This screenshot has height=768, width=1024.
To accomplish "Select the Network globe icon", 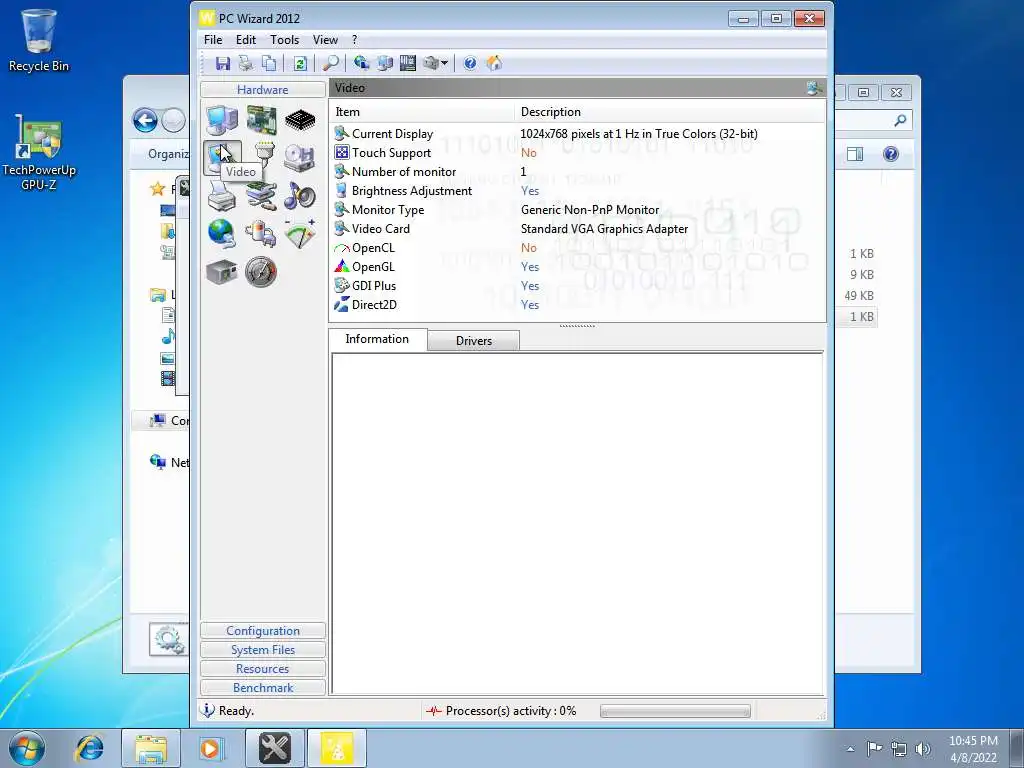I will pyautogui.click(x=222, y=234).
